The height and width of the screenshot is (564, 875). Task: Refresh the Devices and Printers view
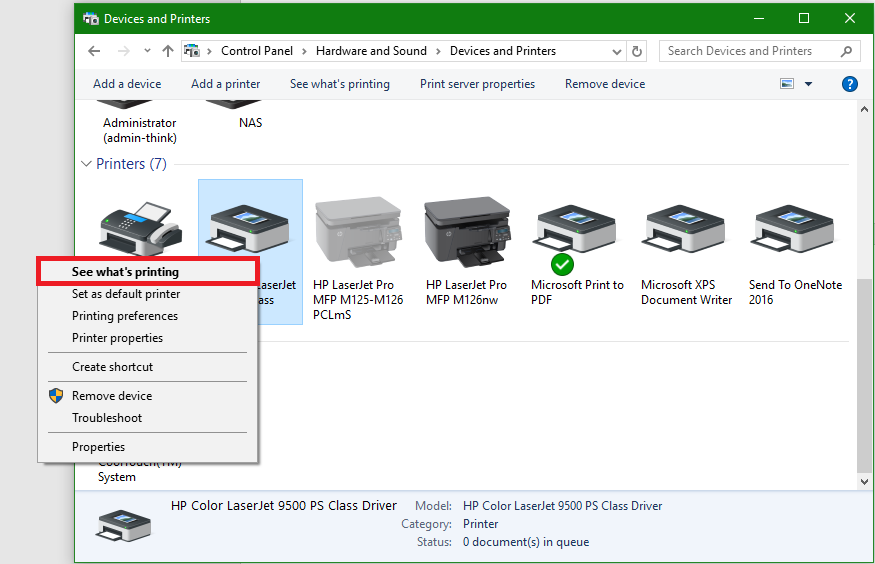[638, 51]
